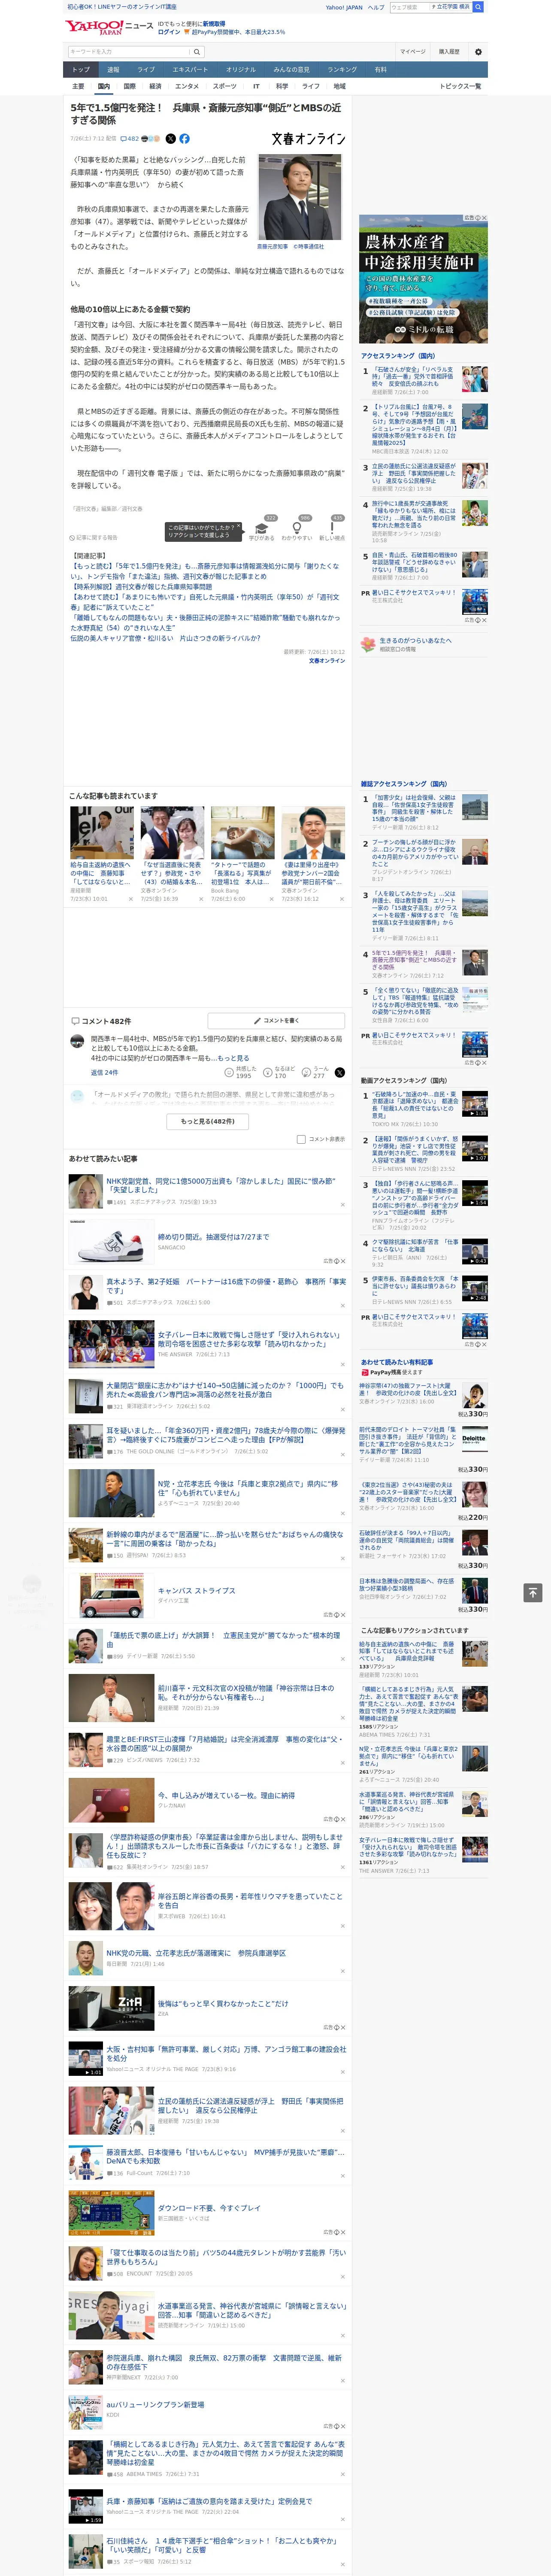Open the 速報 navigation tab
Image resolution: width=551 pixels, height=2576 pixels.
[113, 70]
